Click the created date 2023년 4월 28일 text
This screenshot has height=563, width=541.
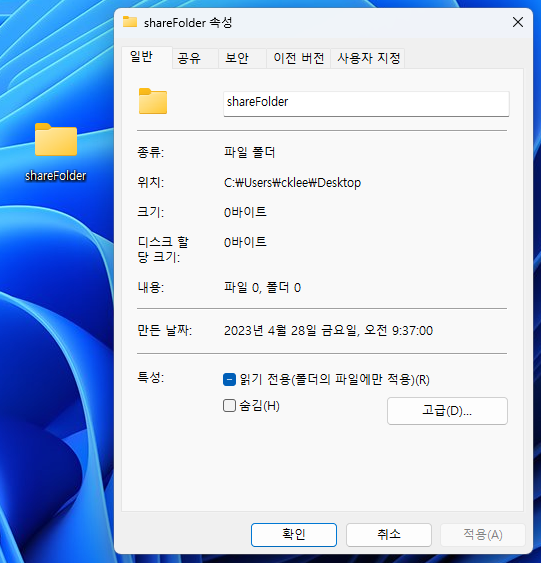tap(328, 330)
